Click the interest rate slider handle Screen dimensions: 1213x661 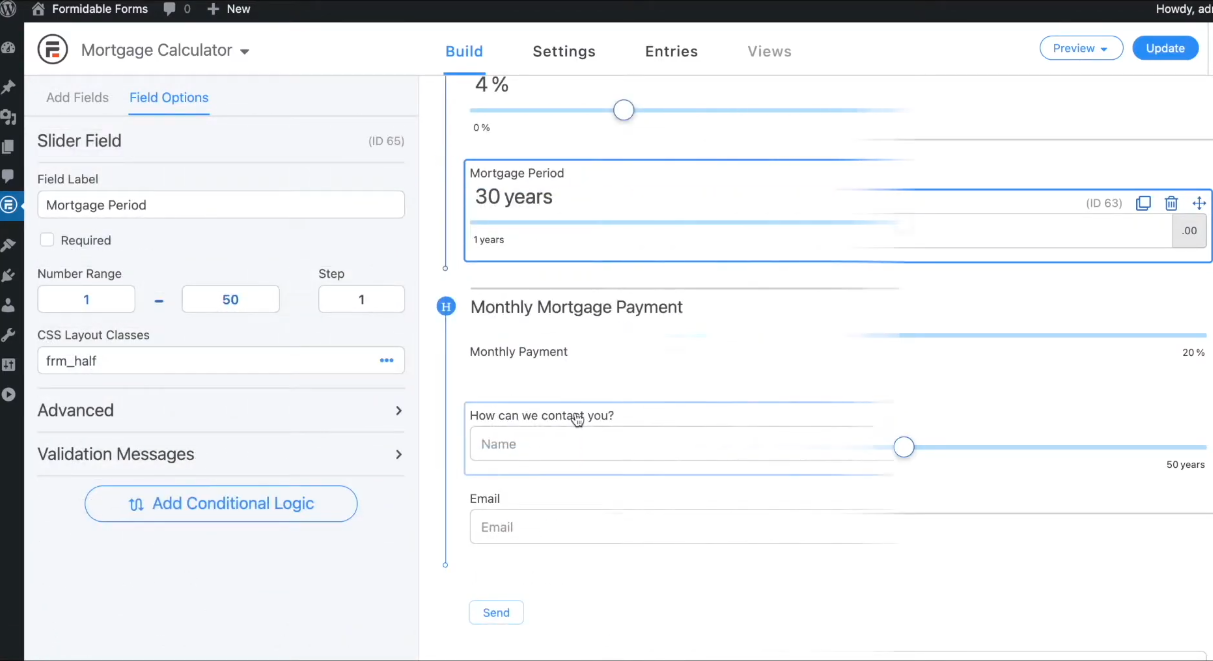[624, 110]
